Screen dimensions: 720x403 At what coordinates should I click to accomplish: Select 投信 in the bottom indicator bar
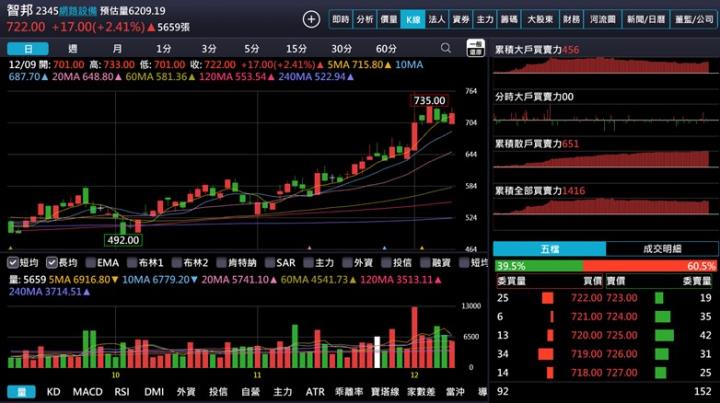tap(218, 392)
